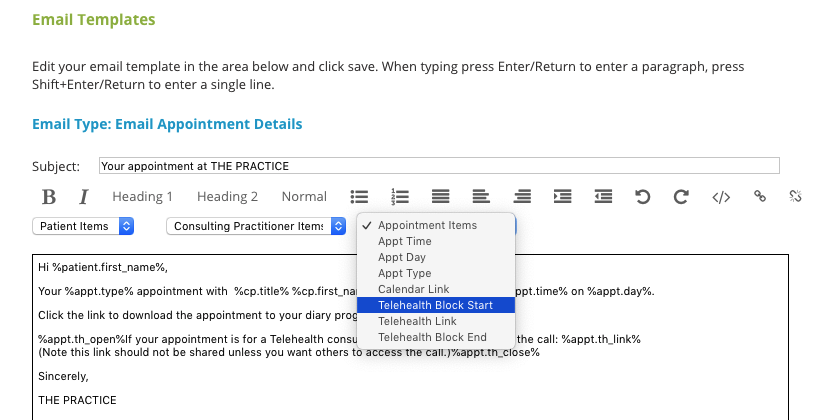This screenshot has width=830, height=420.
Task: Select Calendar Link from the list
Action: click(x=436, y=289)
